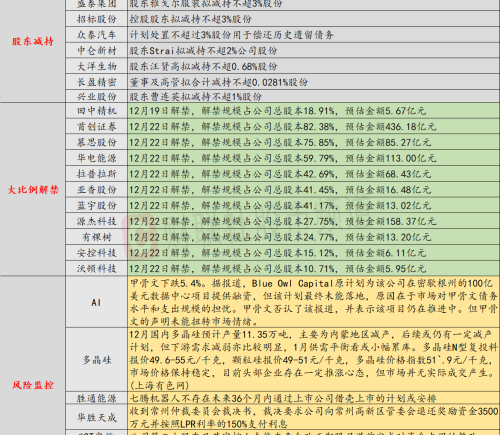The width and height of the screenshot is (500, 435).
Task: Select the 风险监控 category label
Action: 33,385
